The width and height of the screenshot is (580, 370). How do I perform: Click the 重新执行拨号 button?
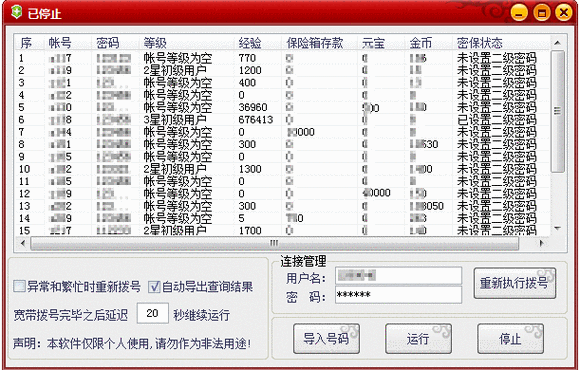(x=515, y=283)
